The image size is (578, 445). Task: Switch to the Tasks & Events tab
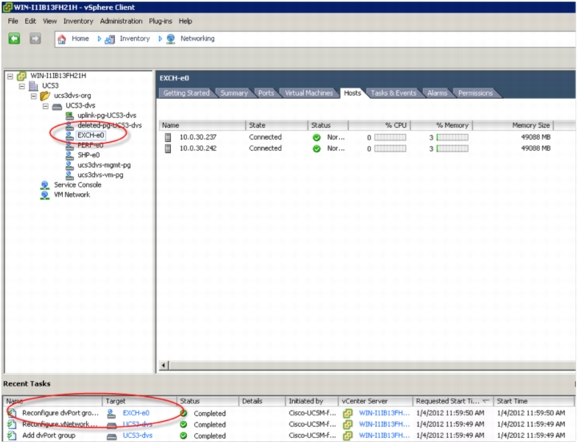coord(394,93)
